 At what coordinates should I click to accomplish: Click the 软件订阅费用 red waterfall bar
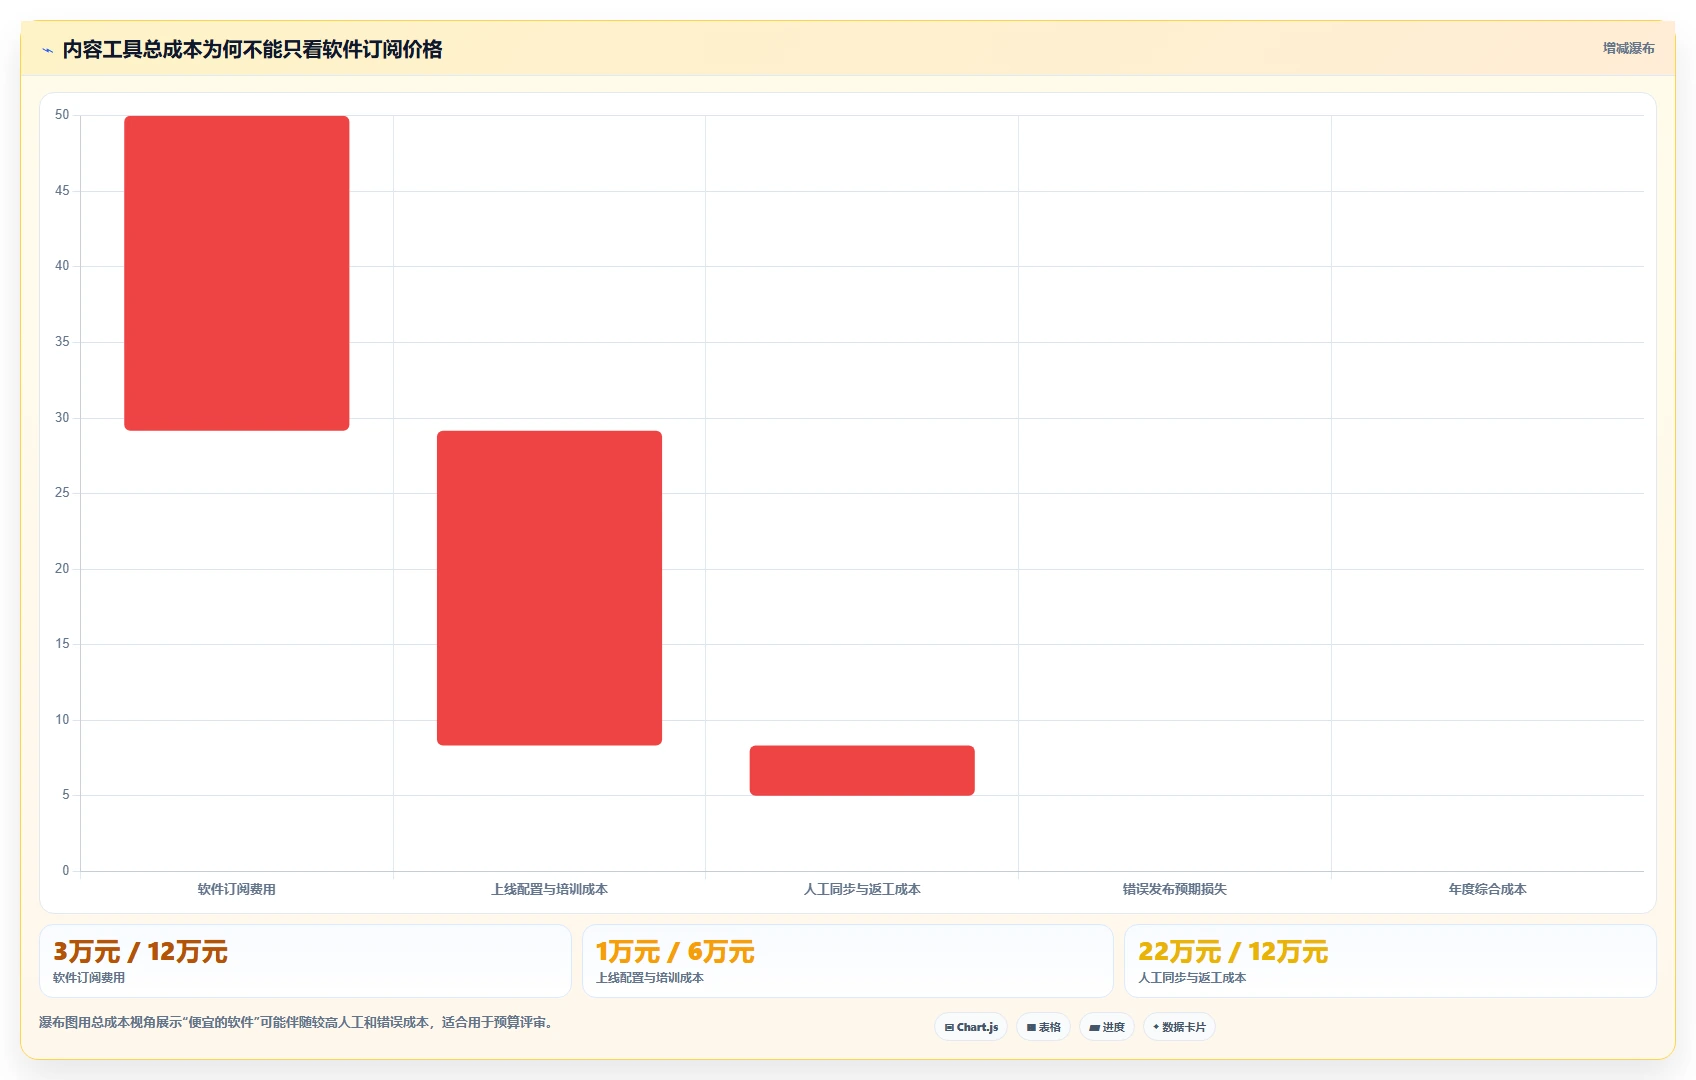(237, 273)
